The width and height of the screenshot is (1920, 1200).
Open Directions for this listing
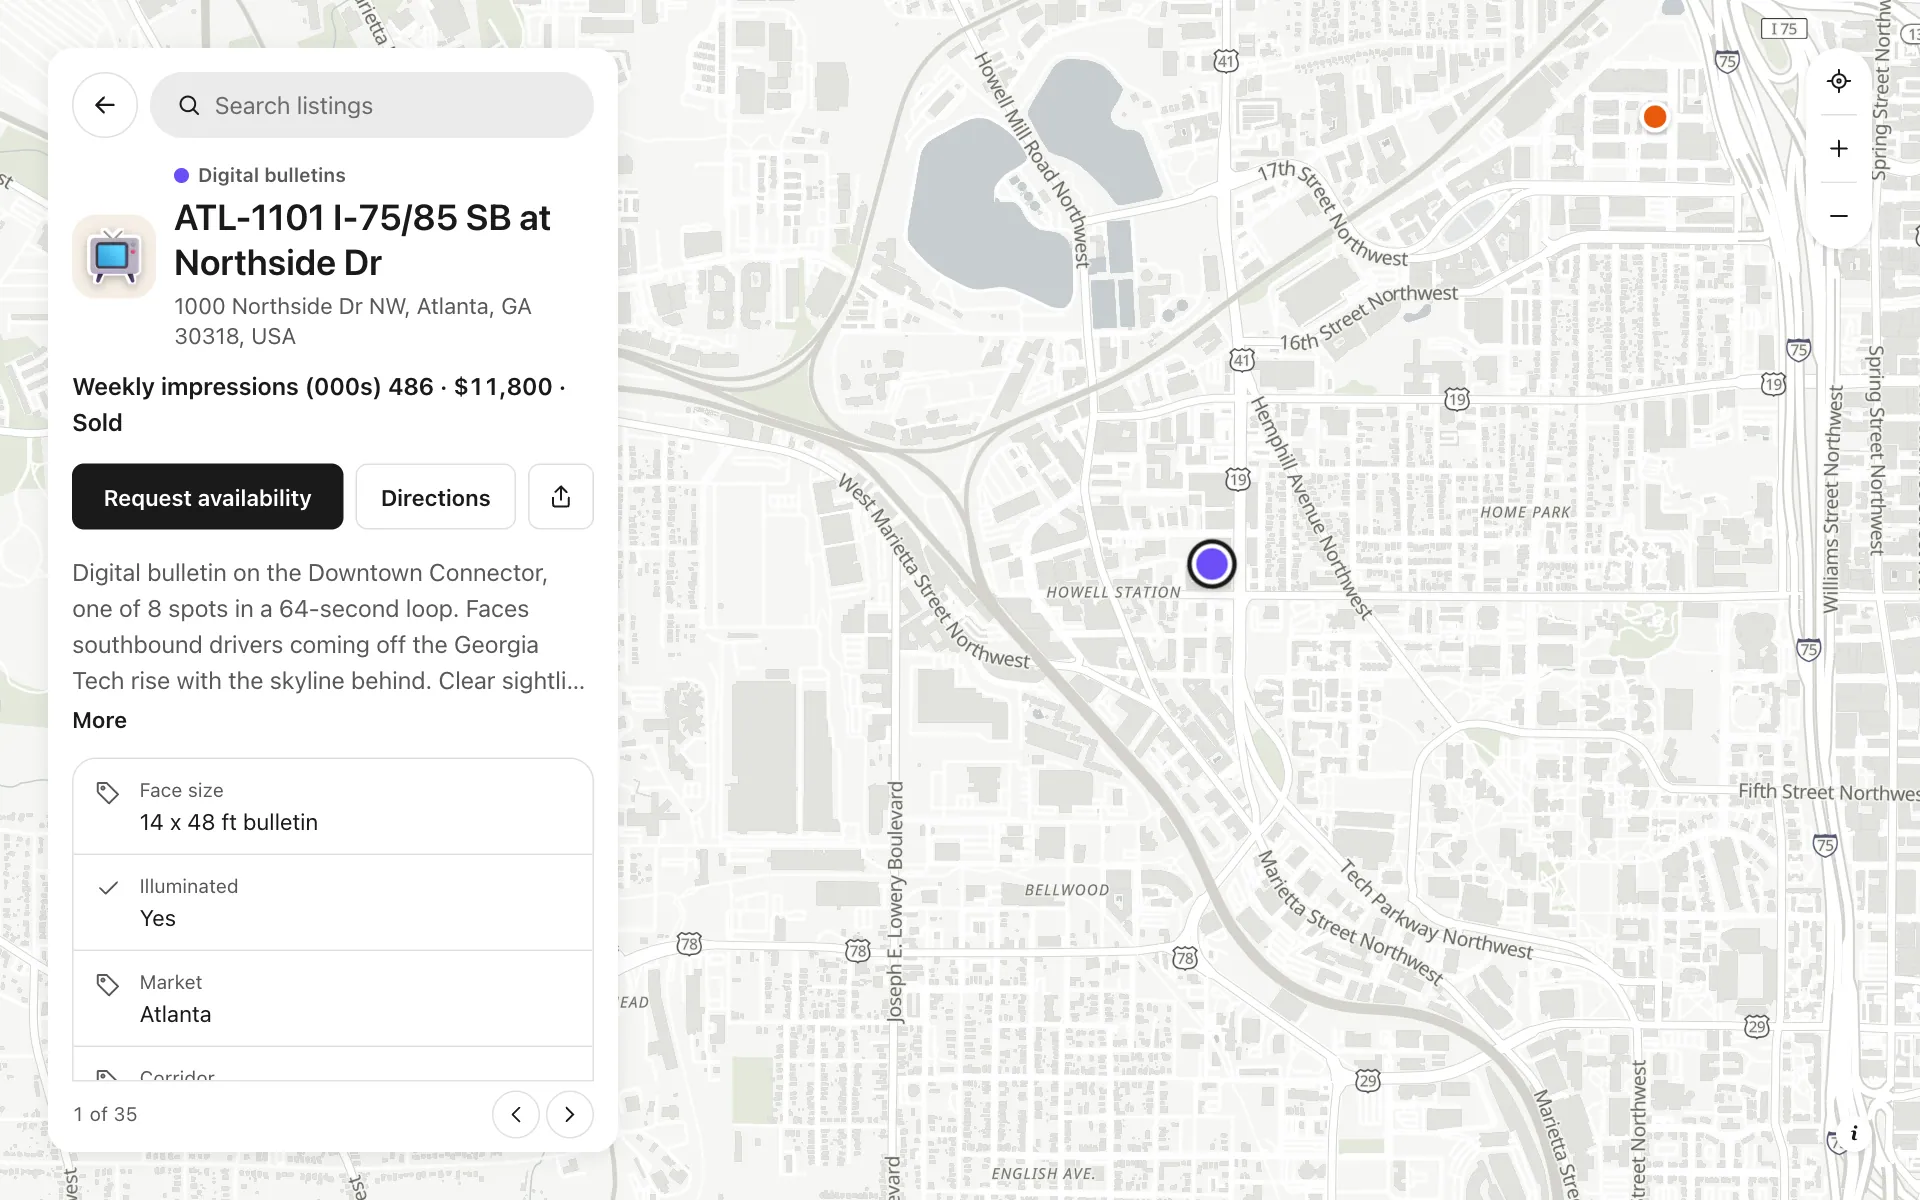436,497
